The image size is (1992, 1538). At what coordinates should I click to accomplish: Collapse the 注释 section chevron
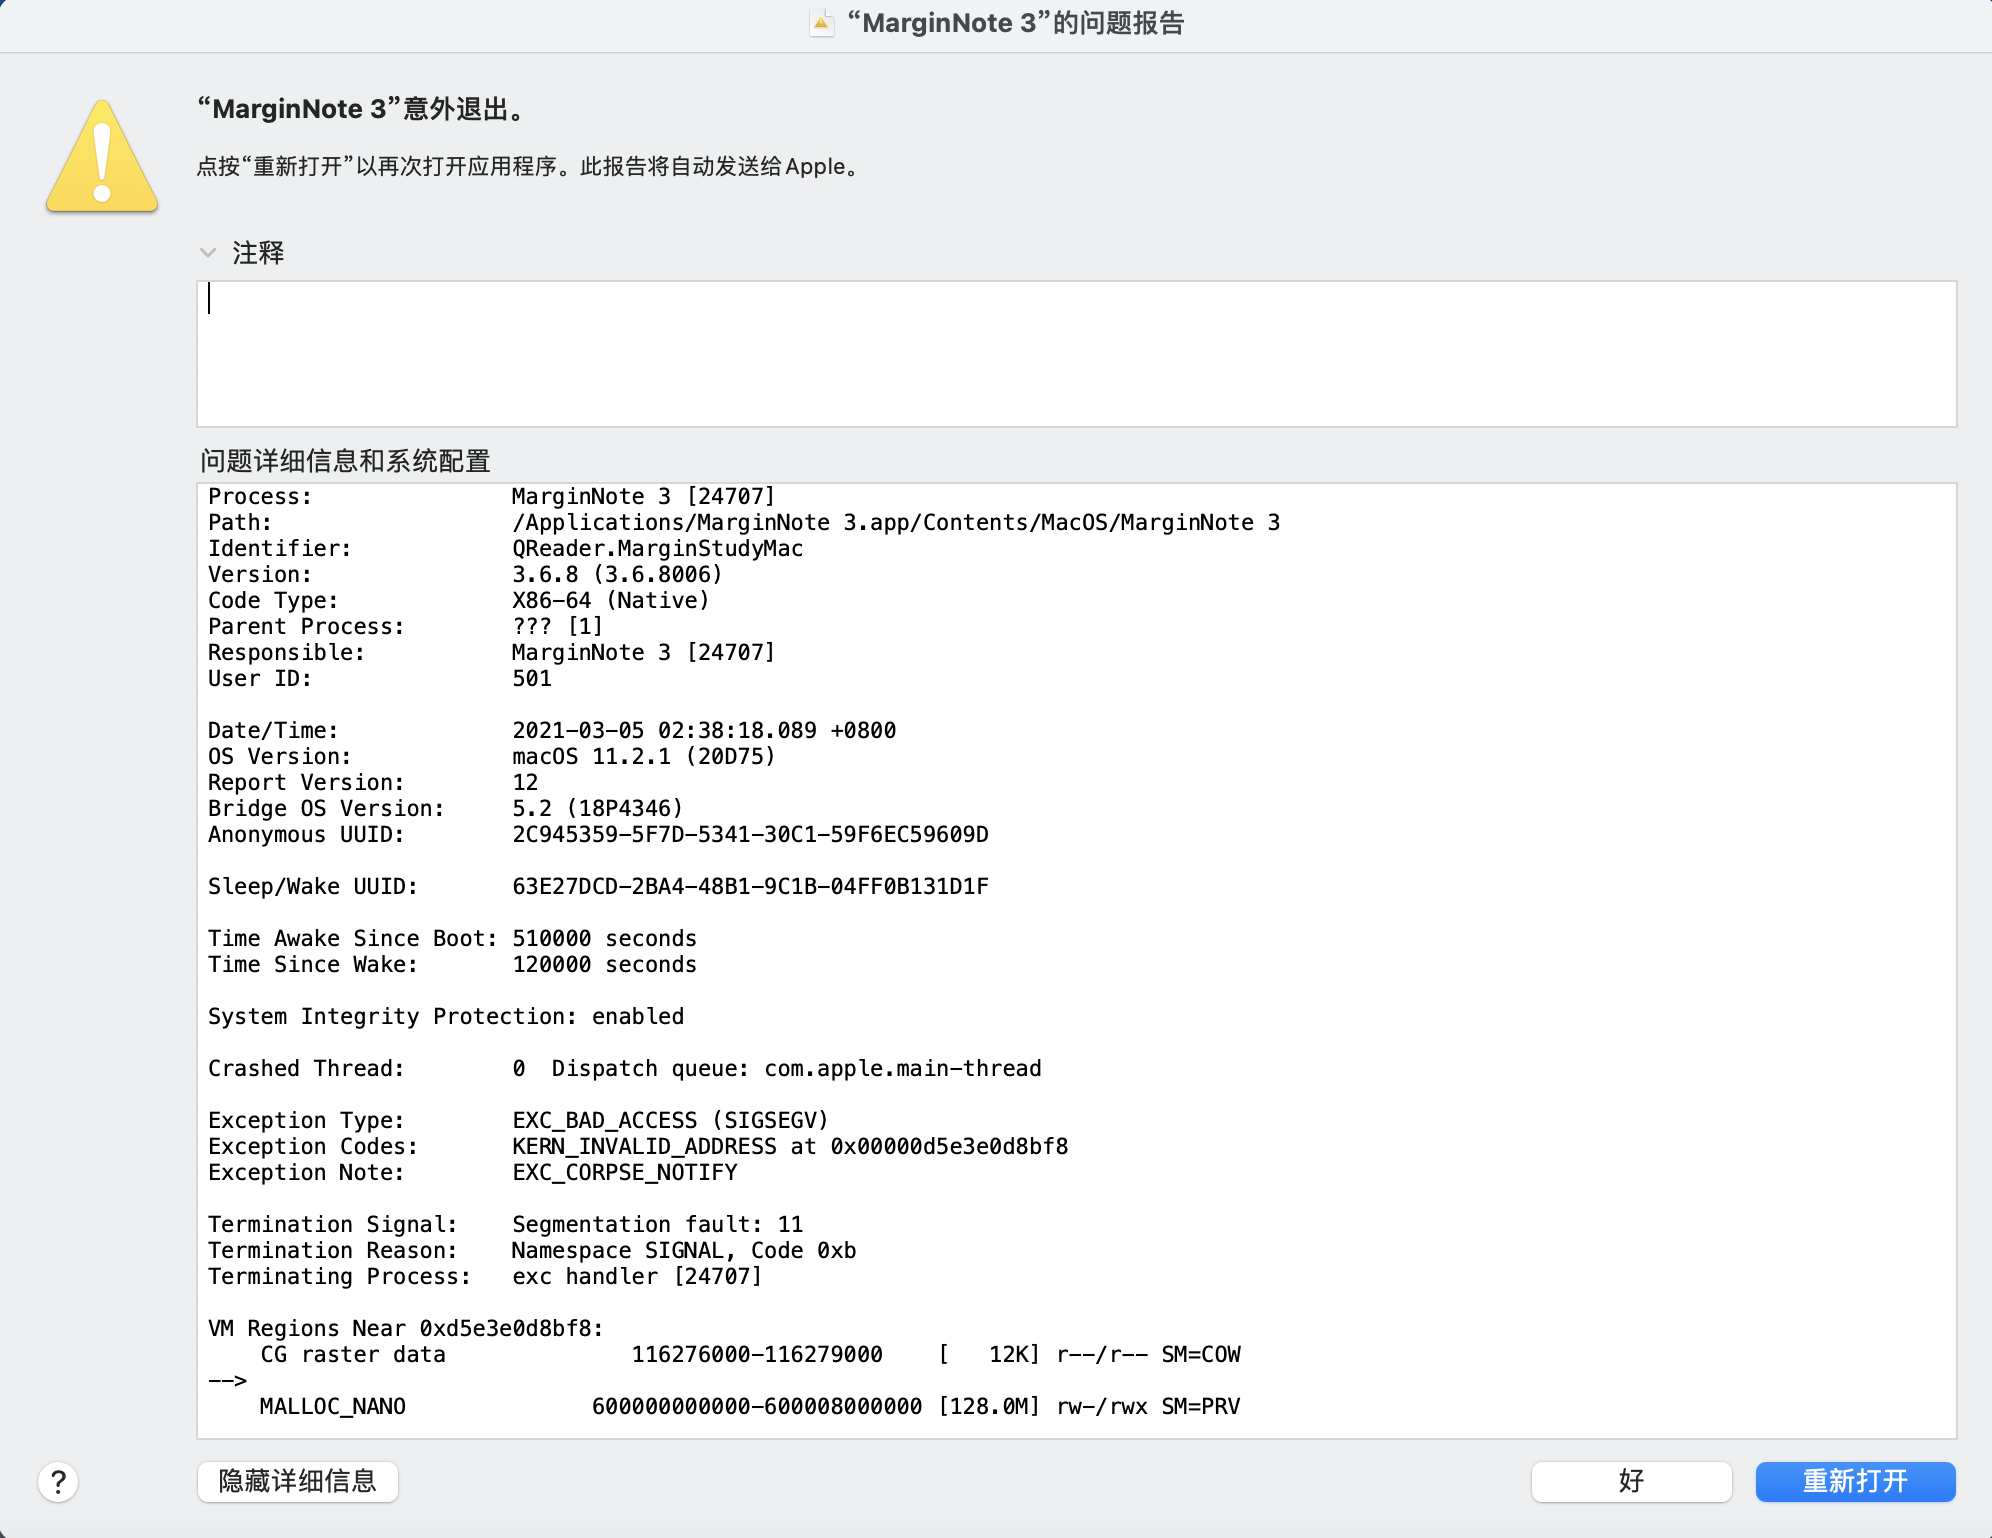point(208,253)
